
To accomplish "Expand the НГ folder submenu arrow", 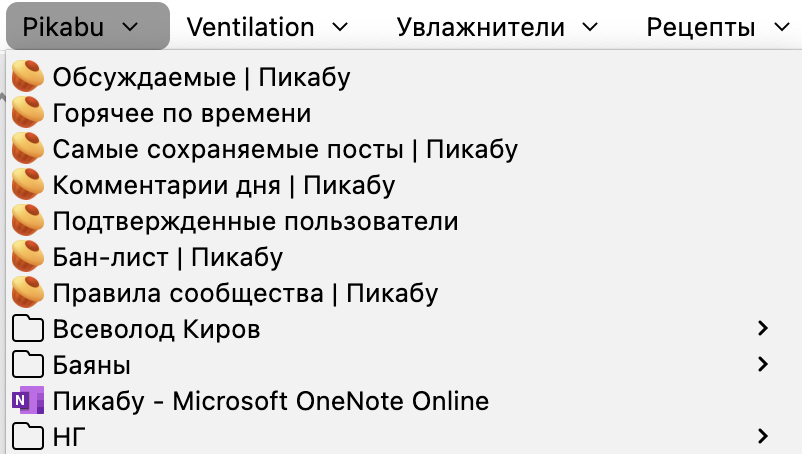I will click(763, 436).
